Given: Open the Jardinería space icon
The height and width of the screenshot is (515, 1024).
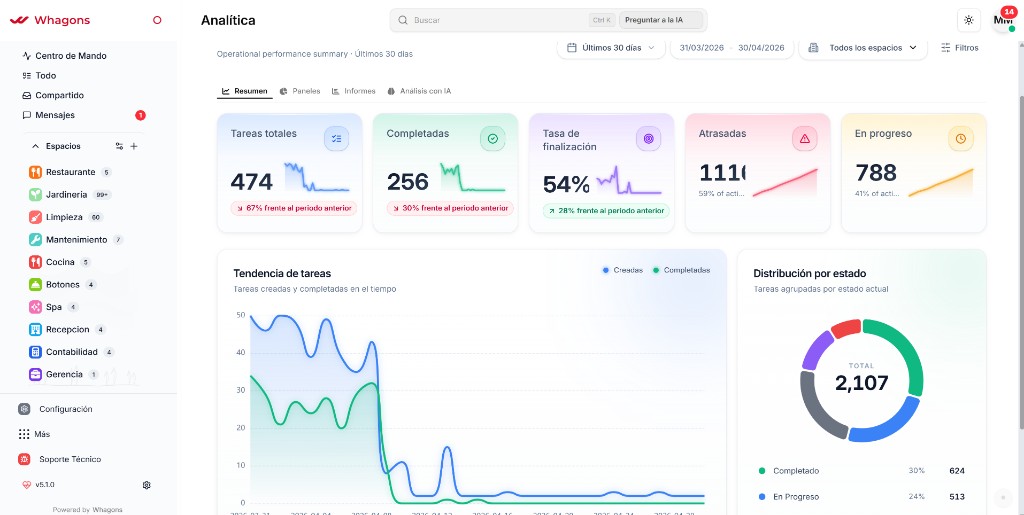Looking at the screenshot, I should tap(35, 195).
